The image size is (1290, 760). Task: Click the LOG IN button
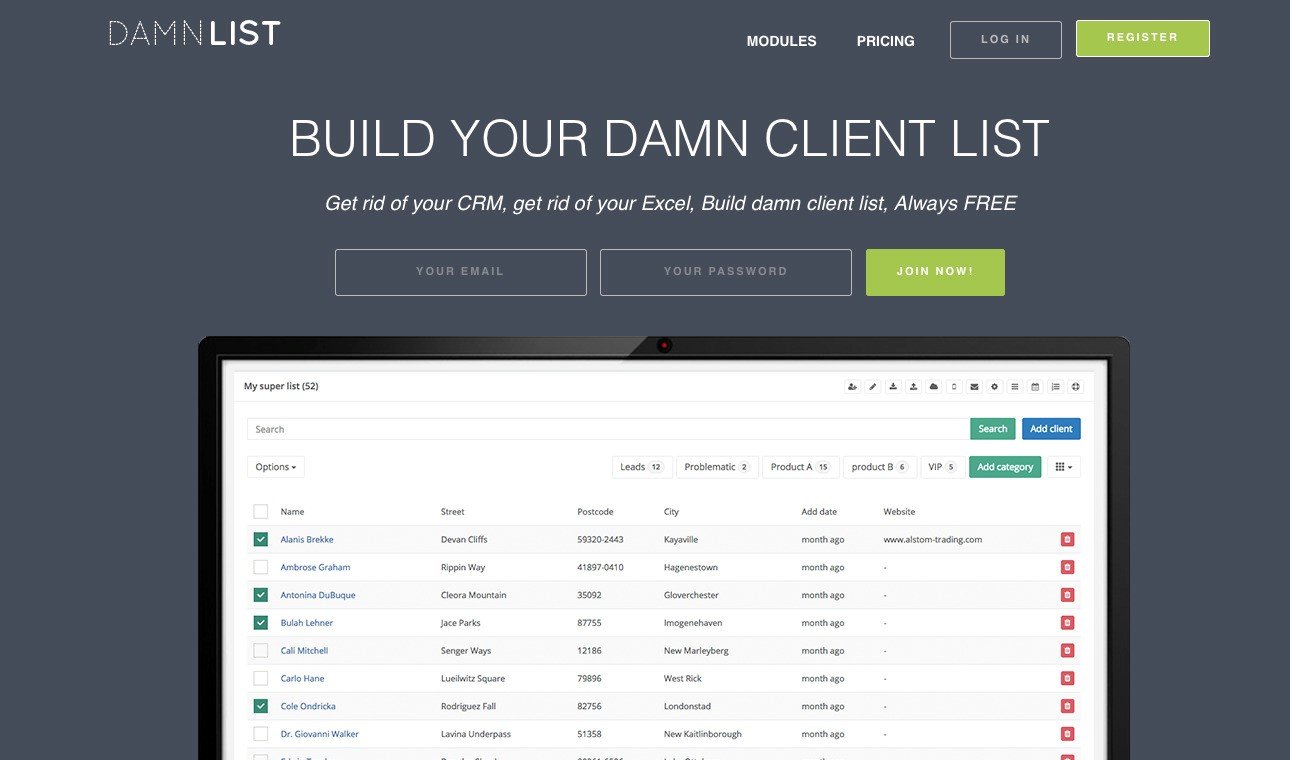tap(1006, 40)
